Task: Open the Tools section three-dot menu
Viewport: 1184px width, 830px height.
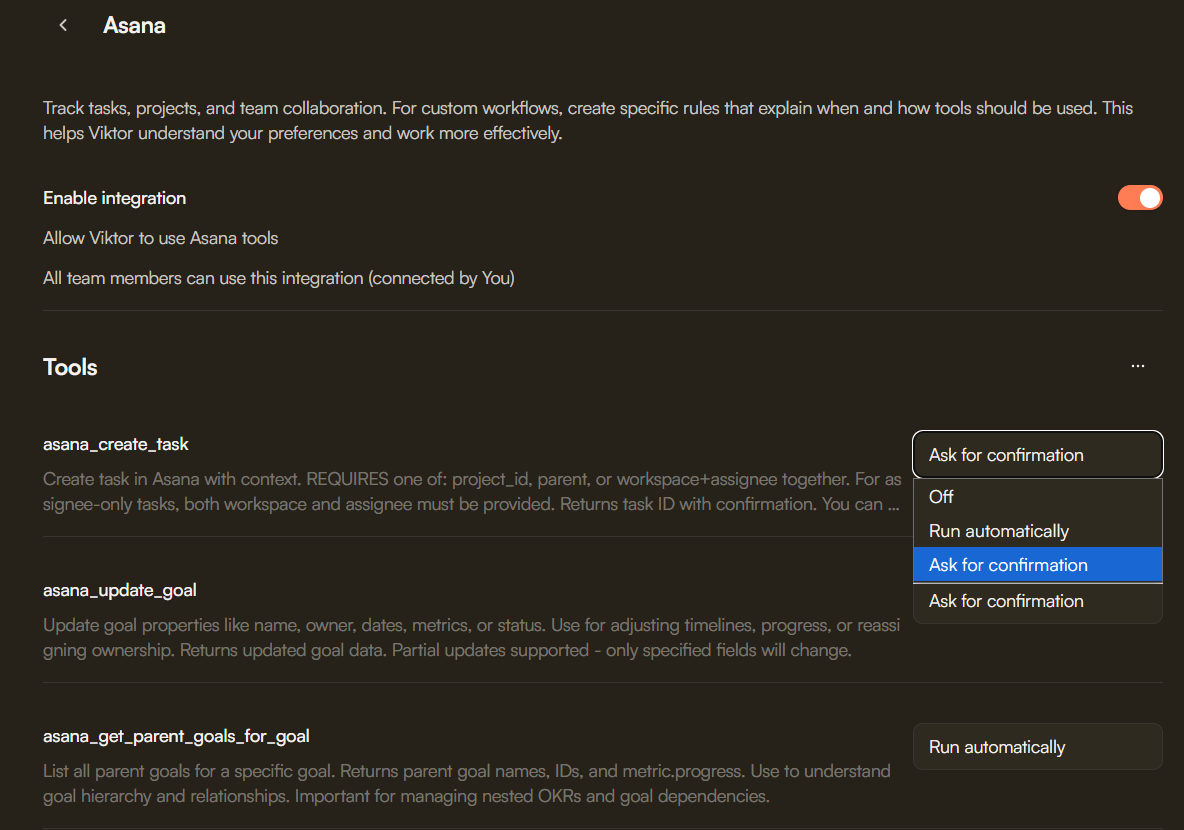Action: (1137, 366)
